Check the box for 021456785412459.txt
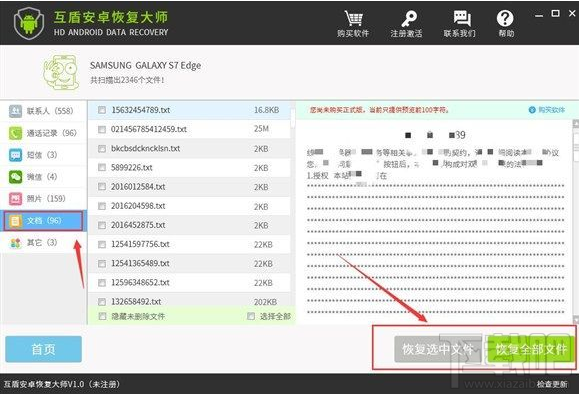 point(102,129)
